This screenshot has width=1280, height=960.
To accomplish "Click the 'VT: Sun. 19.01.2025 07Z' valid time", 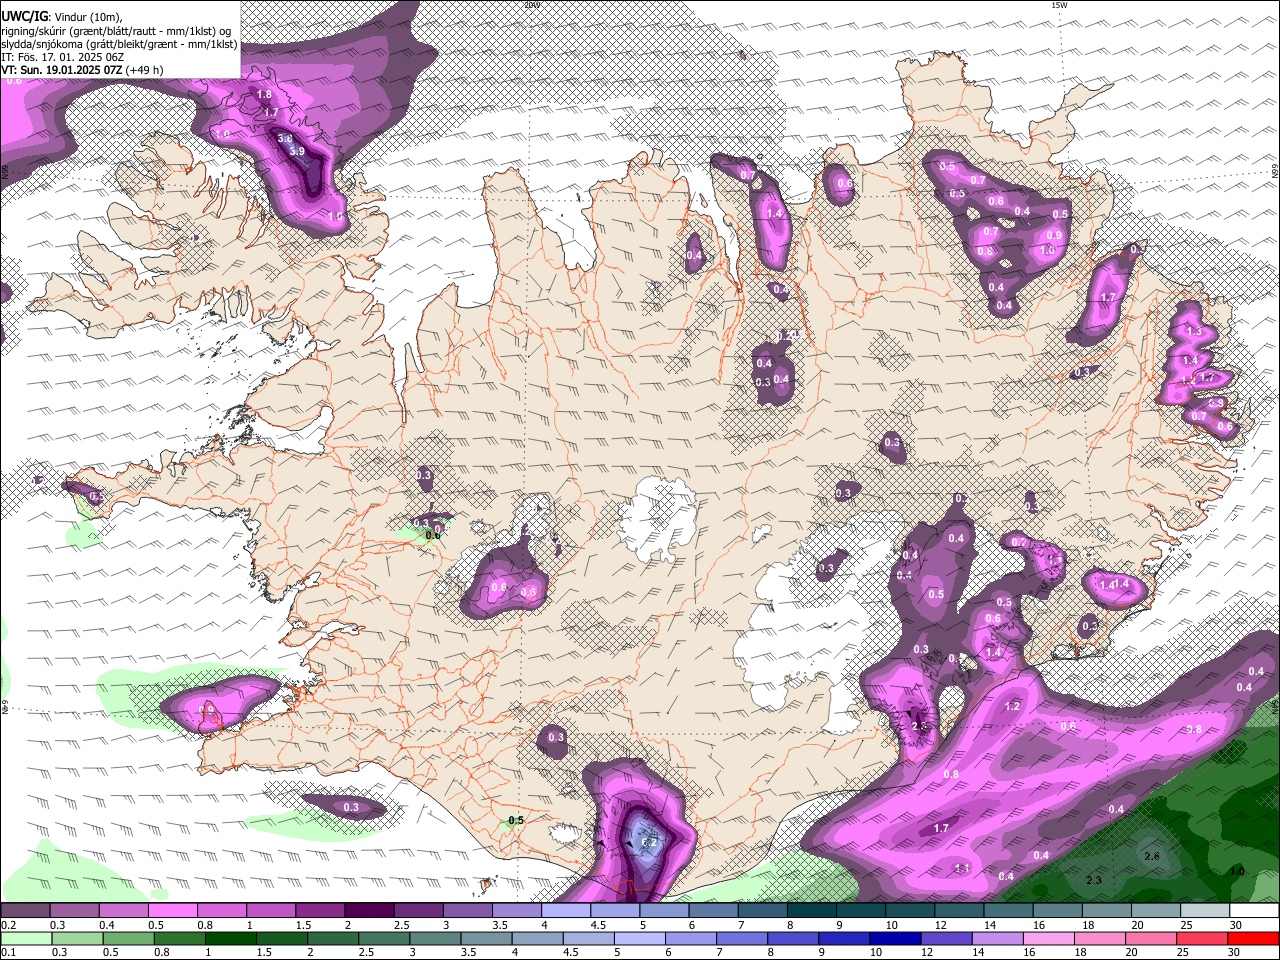I will pos(63,70).
